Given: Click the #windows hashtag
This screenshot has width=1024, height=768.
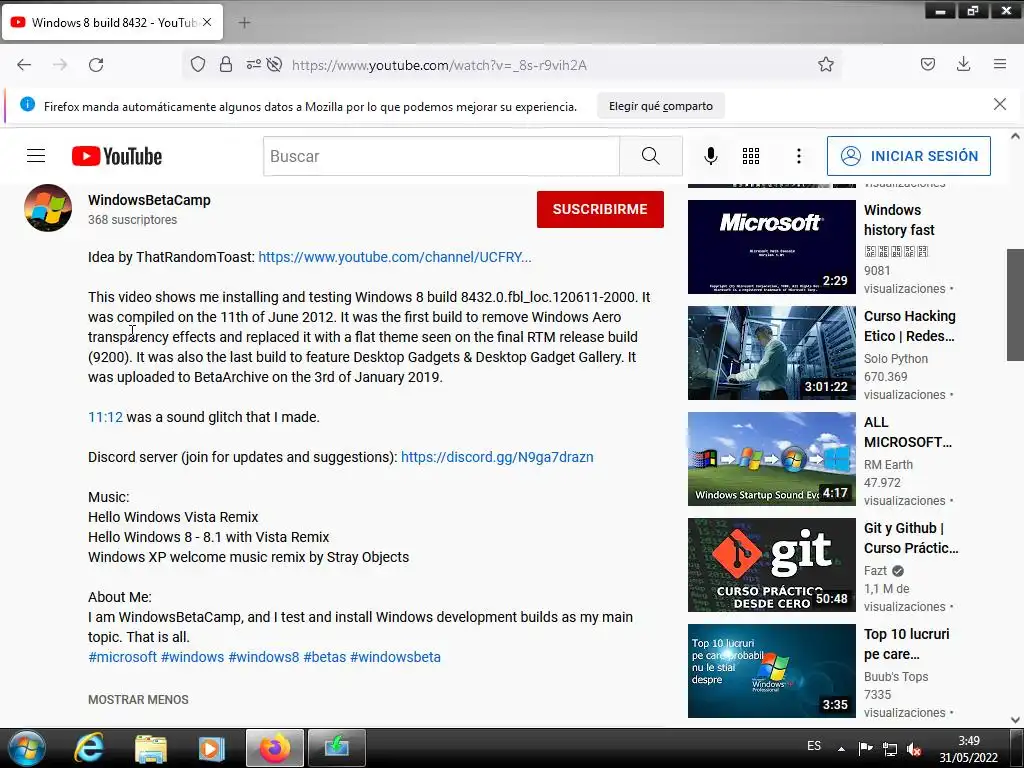Looking at the screenshot, I should 193,657.
